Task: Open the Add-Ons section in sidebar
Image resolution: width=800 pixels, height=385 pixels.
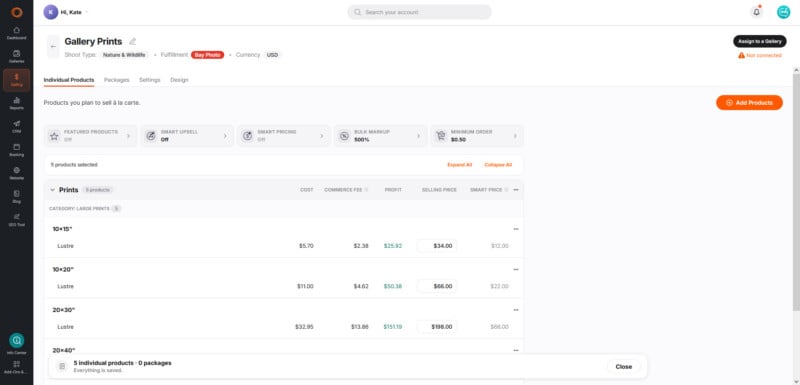Action: 16,368
